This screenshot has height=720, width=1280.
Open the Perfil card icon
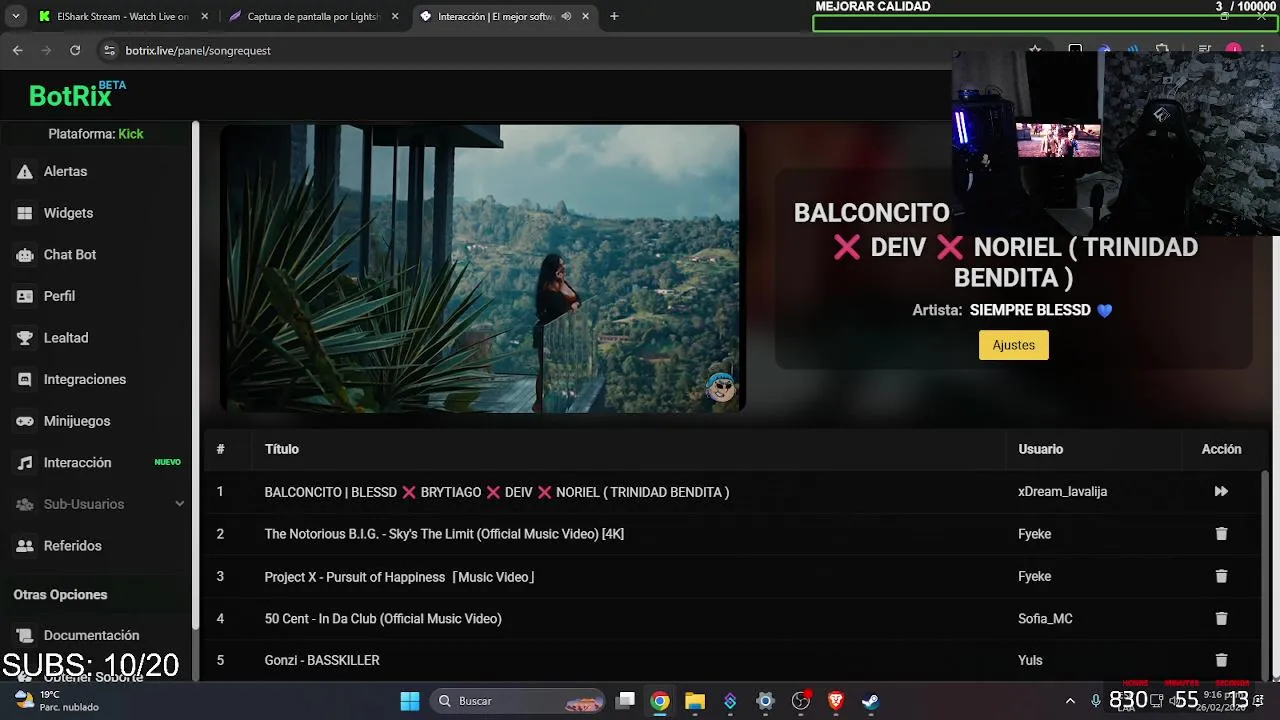pyautogui.click(x=25, y=296)
